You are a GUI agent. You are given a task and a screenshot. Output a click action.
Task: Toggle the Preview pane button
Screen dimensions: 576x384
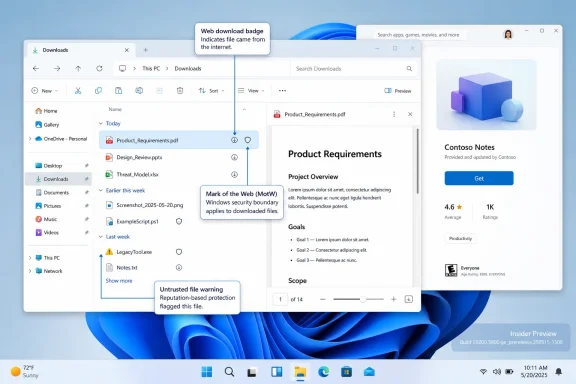tap(397, 91)
